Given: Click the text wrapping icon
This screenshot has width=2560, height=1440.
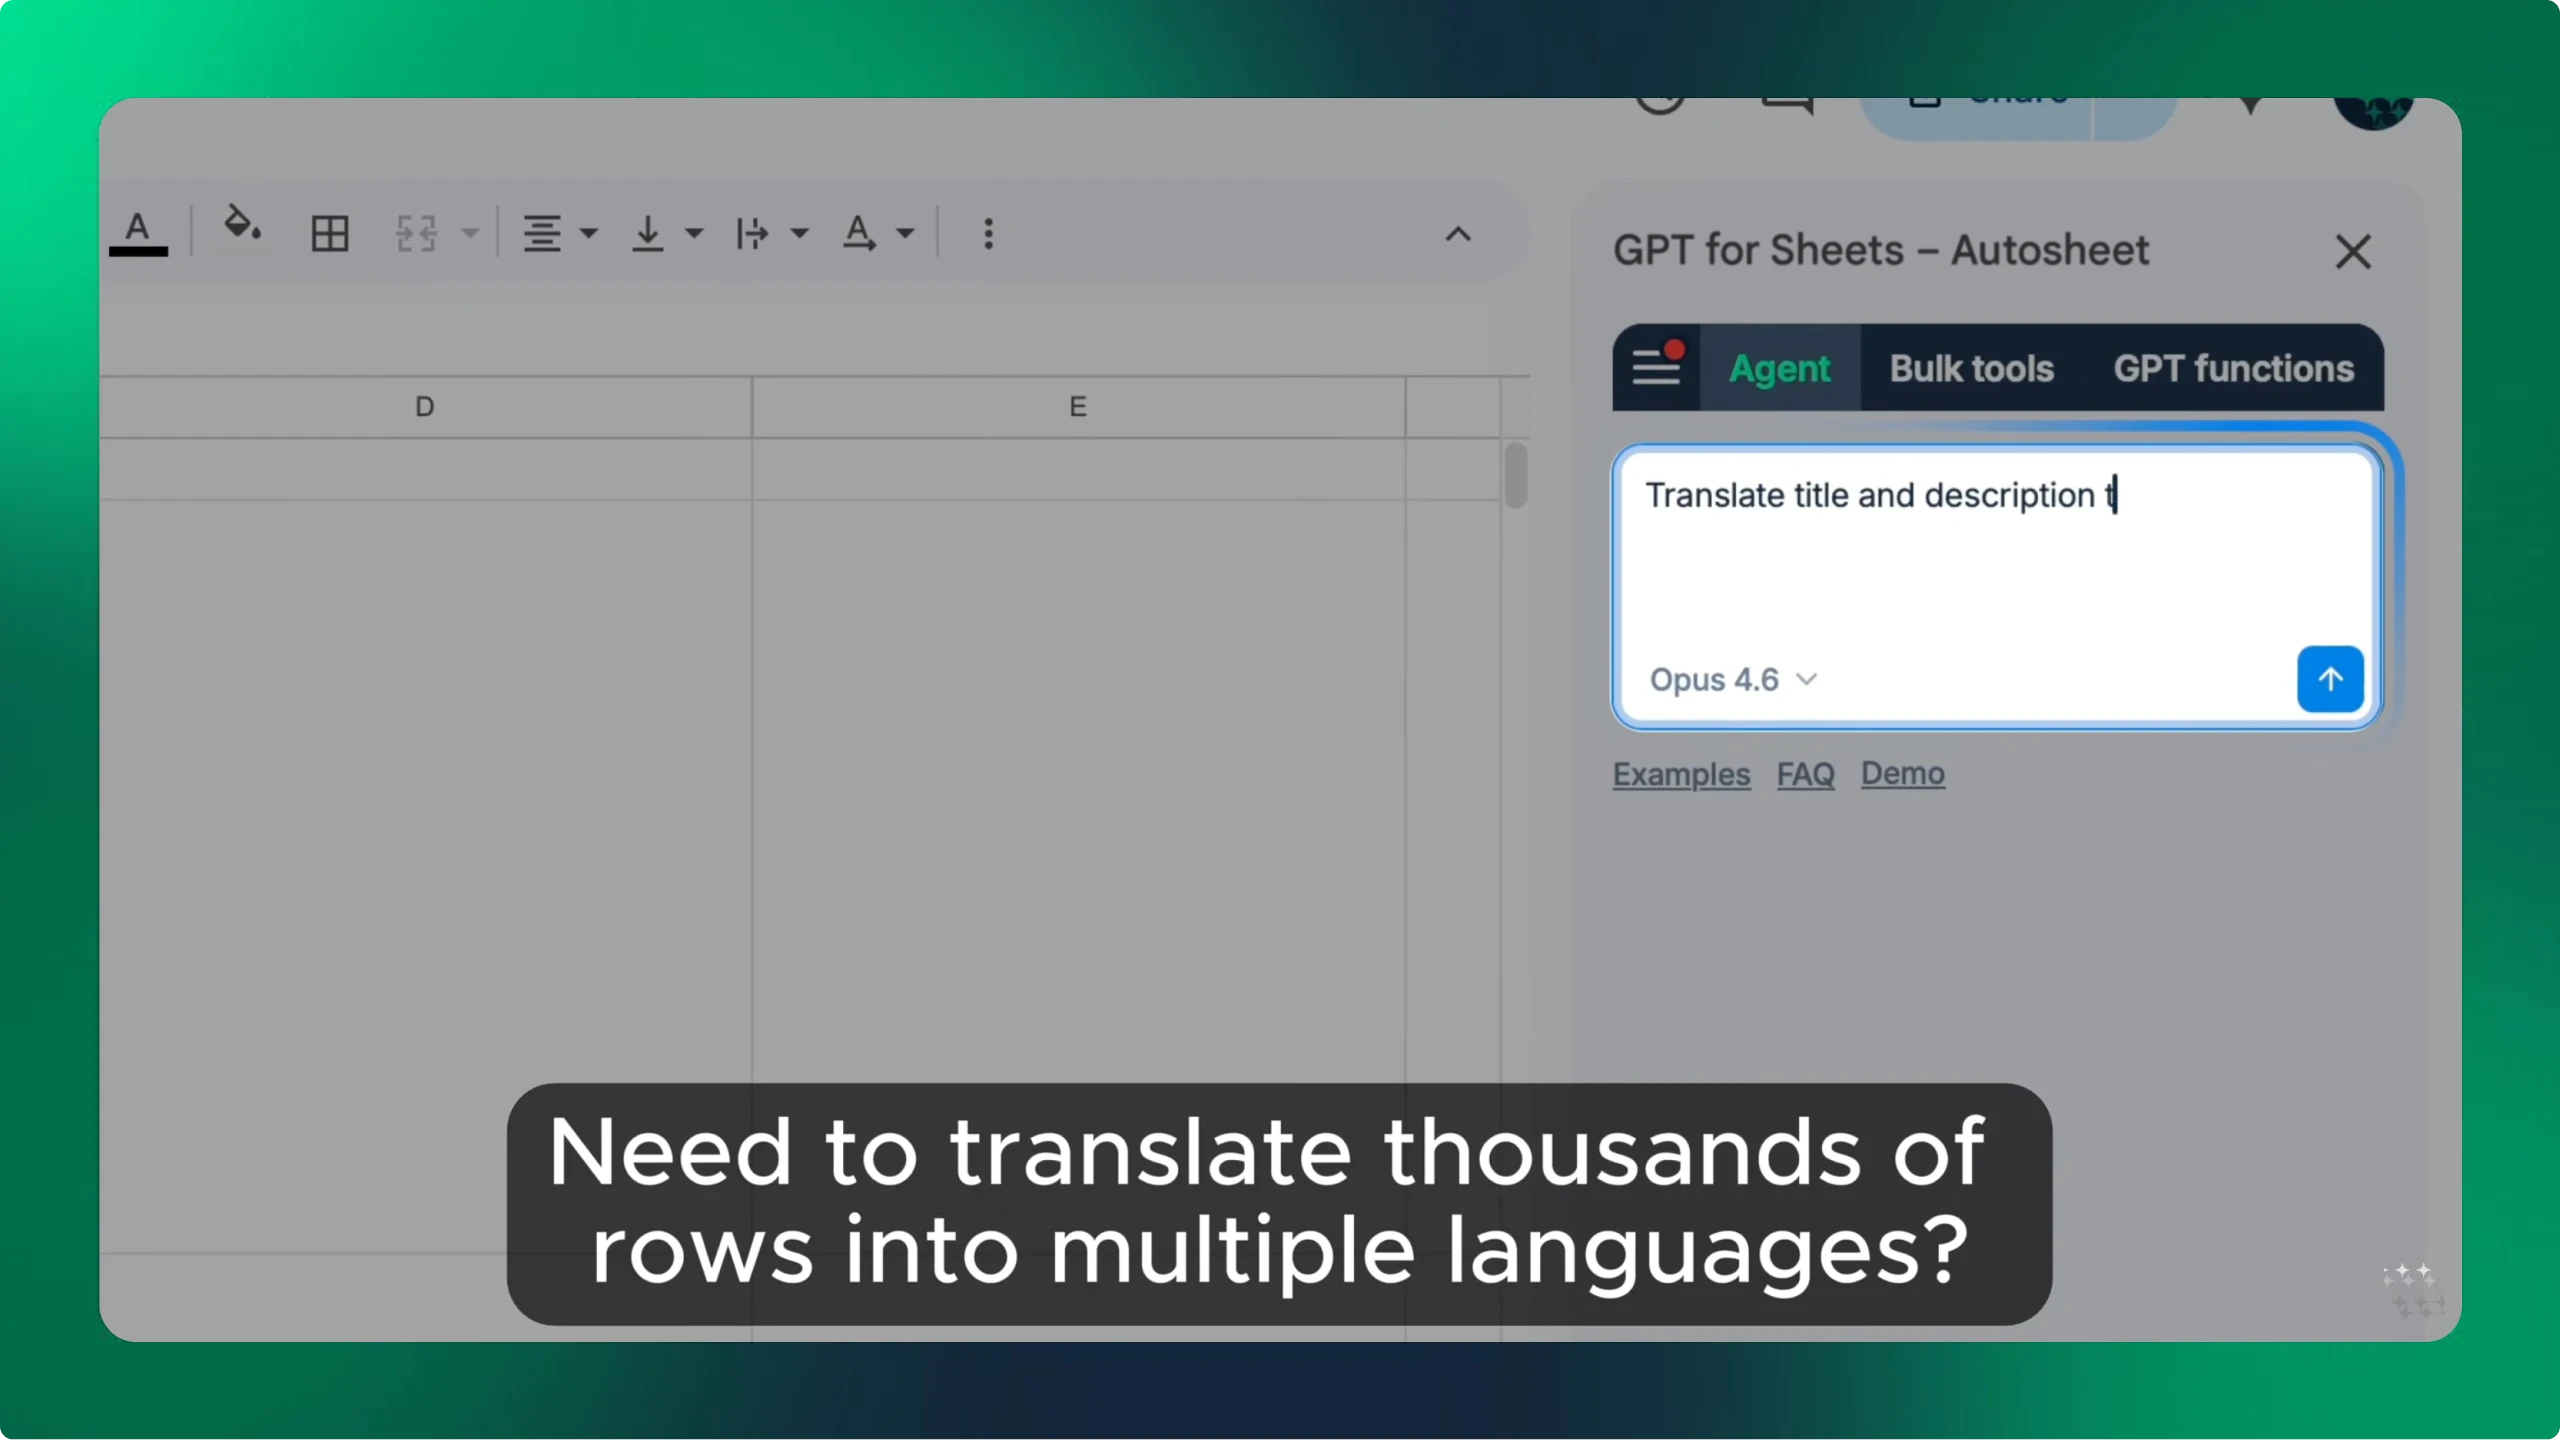Looking at the screenshot, I should coord(752,234).
